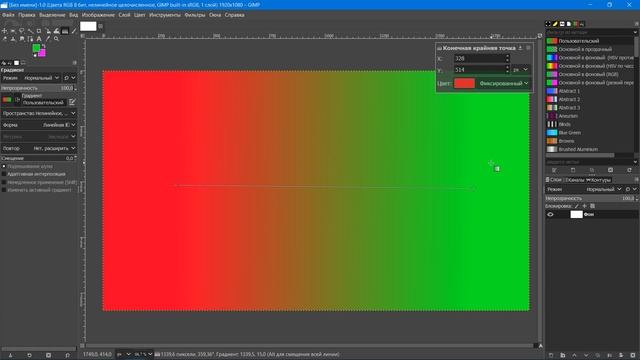Click the Y coordinate field of endpoint

(482, 70)
